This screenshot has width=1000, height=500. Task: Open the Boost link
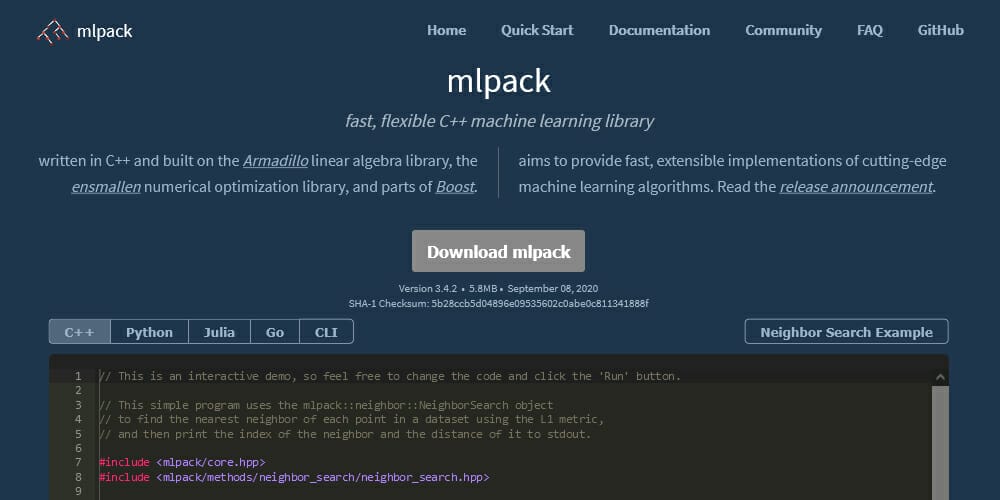tap(455, 187)
